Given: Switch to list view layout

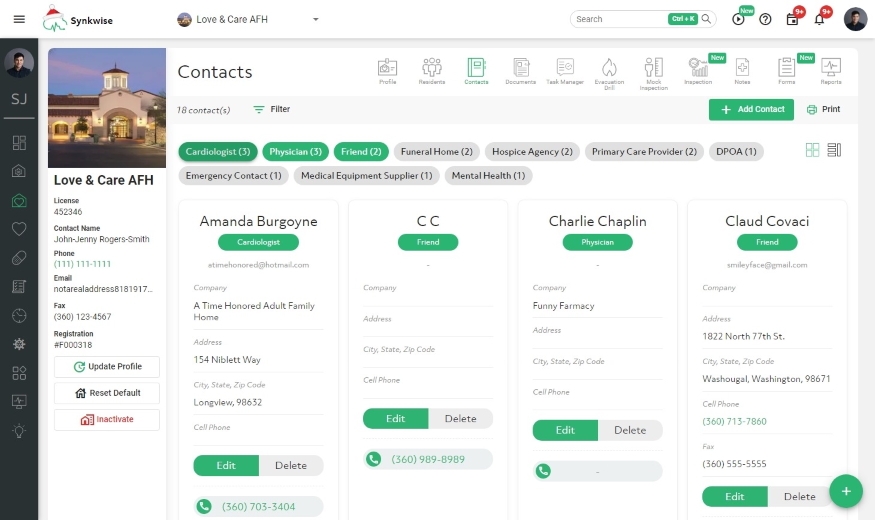Looking at the screenshot, I should tap(834, 150).
